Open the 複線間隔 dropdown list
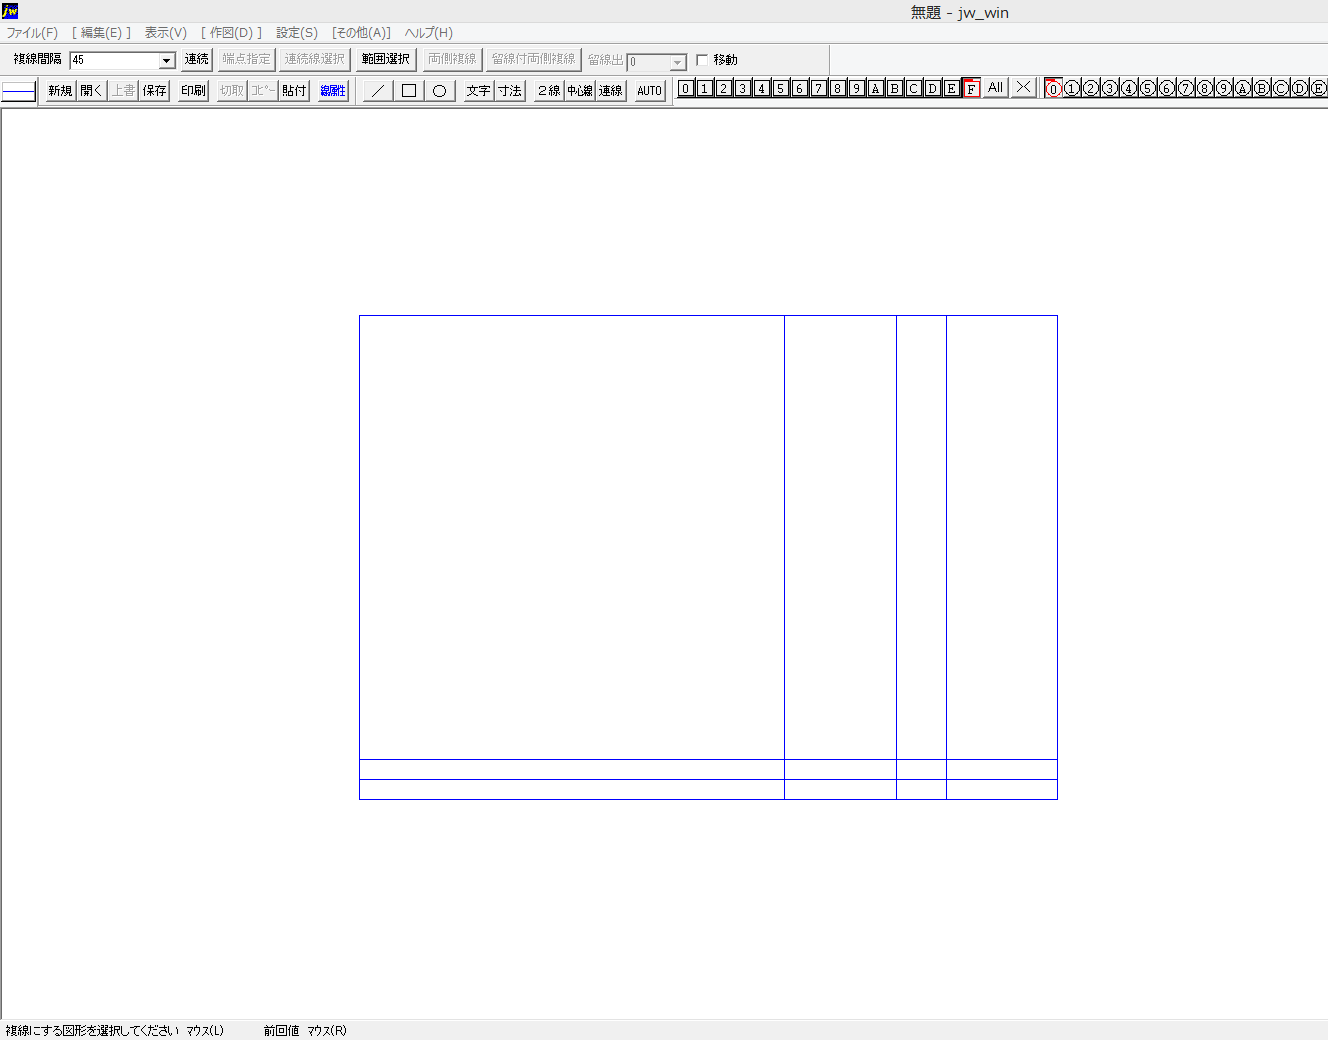 167,61
